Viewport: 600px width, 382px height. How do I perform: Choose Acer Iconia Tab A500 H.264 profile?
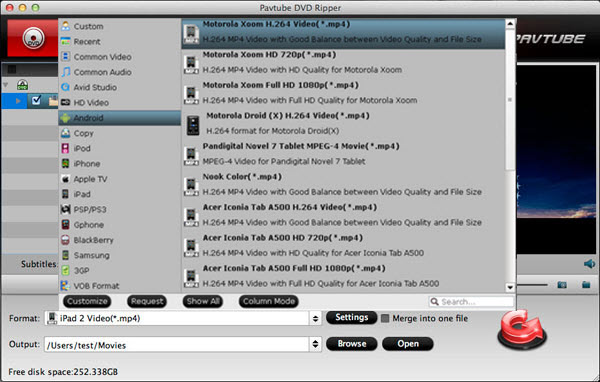343,217
